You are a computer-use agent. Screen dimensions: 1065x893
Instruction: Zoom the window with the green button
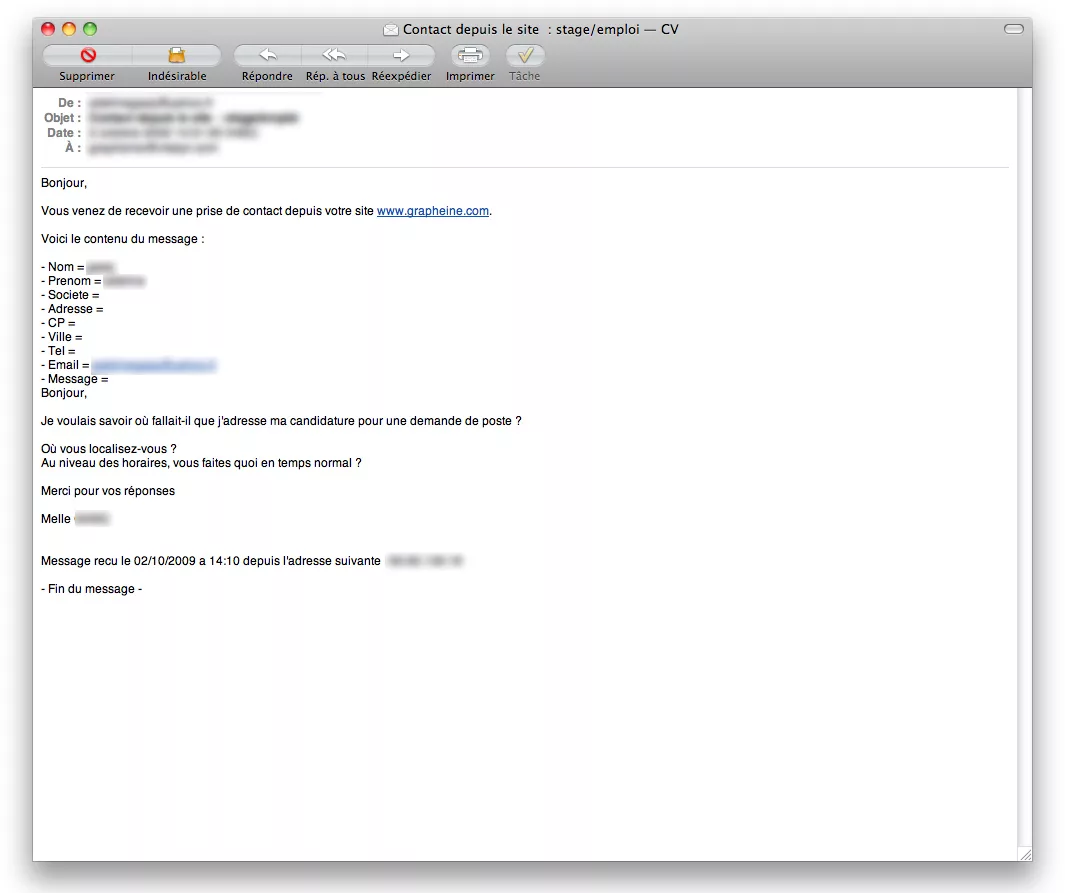tap(90, 30)
